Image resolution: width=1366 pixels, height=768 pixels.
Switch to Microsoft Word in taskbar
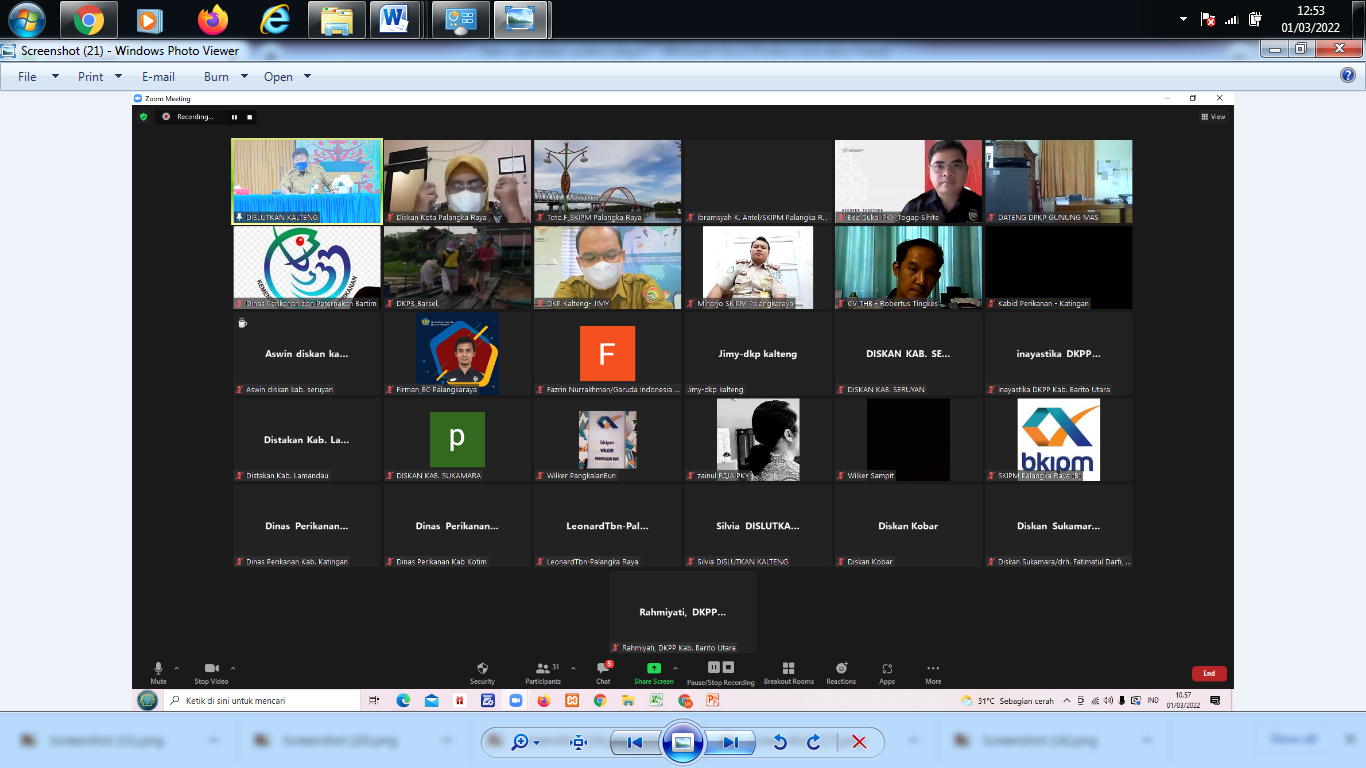(395, 19)
